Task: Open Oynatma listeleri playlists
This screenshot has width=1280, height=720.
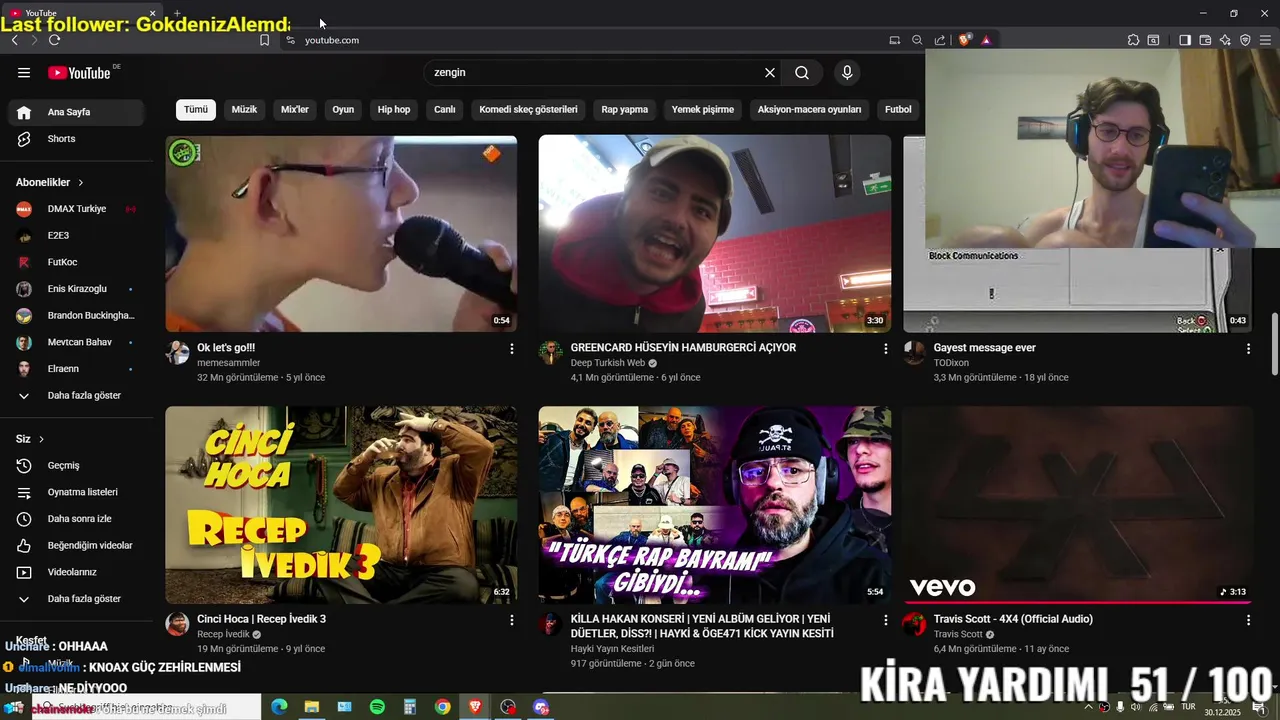Action: pyautogui.click(x=76, y=492)
